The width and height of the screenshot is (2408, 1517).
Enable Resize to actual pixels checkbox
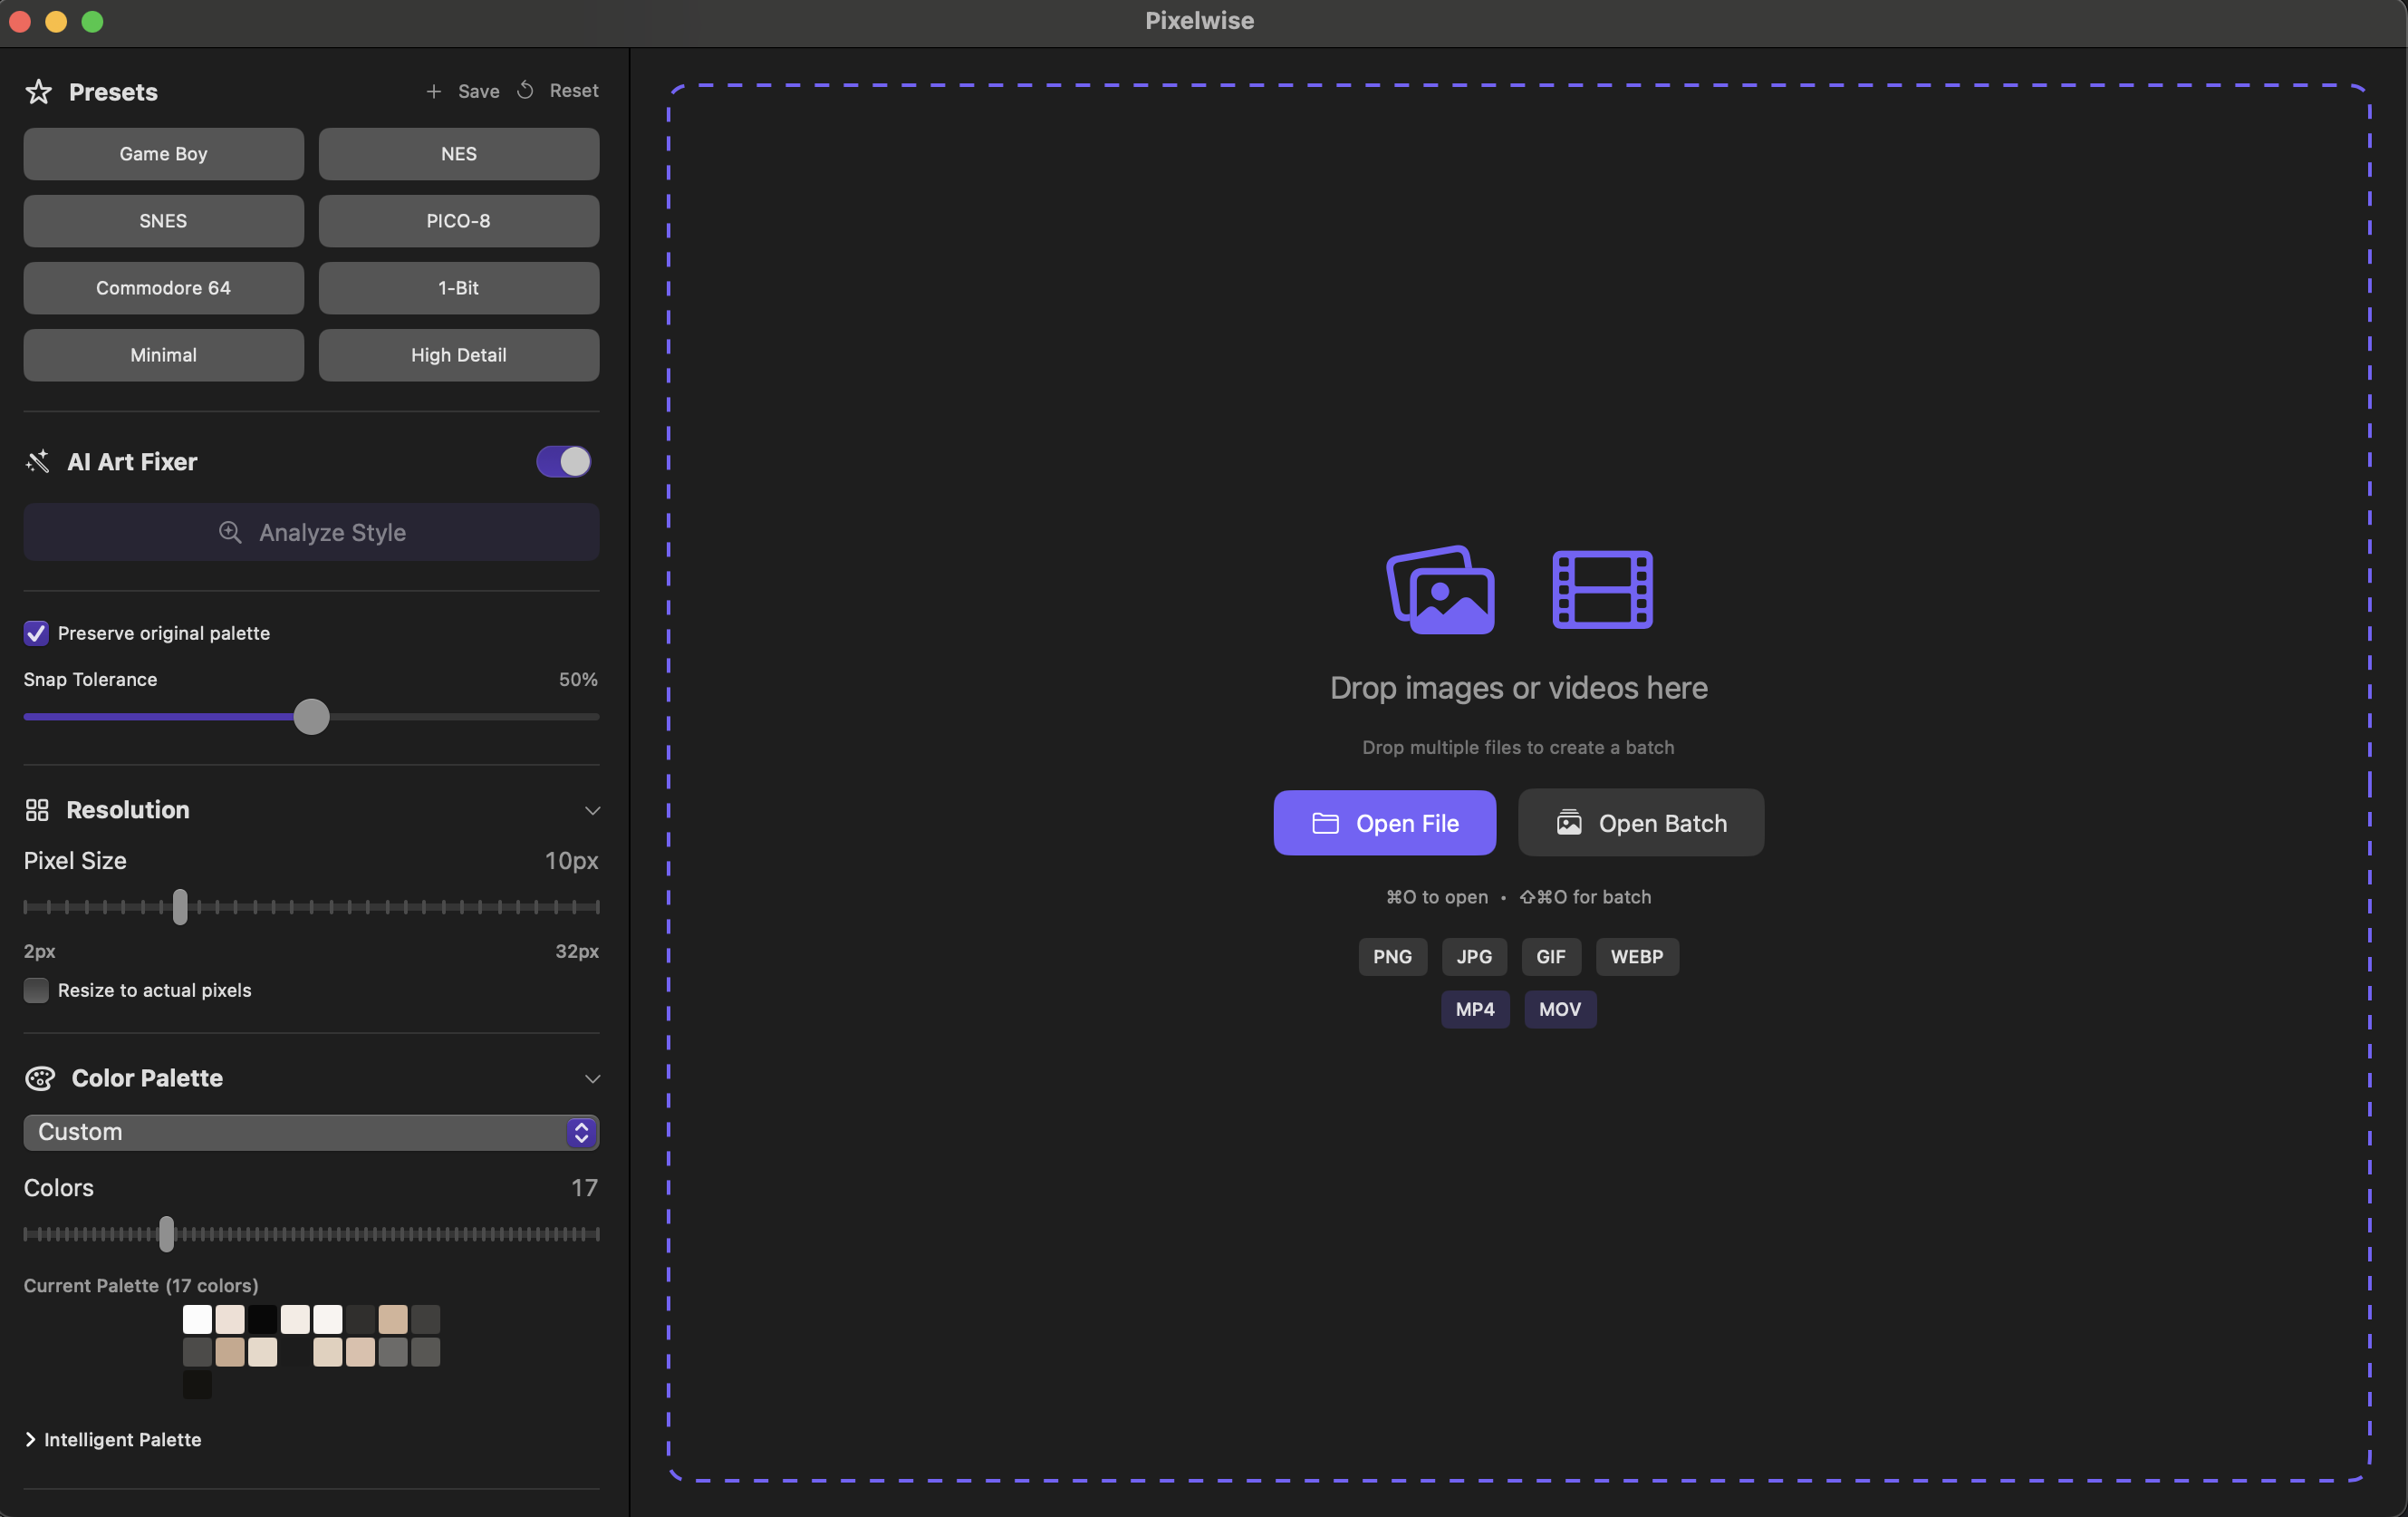point(36,990)
